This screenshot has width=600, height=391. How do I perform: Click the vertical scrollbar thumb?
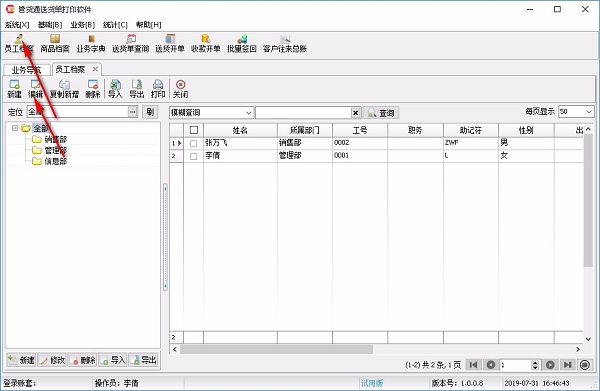point(588,200)
